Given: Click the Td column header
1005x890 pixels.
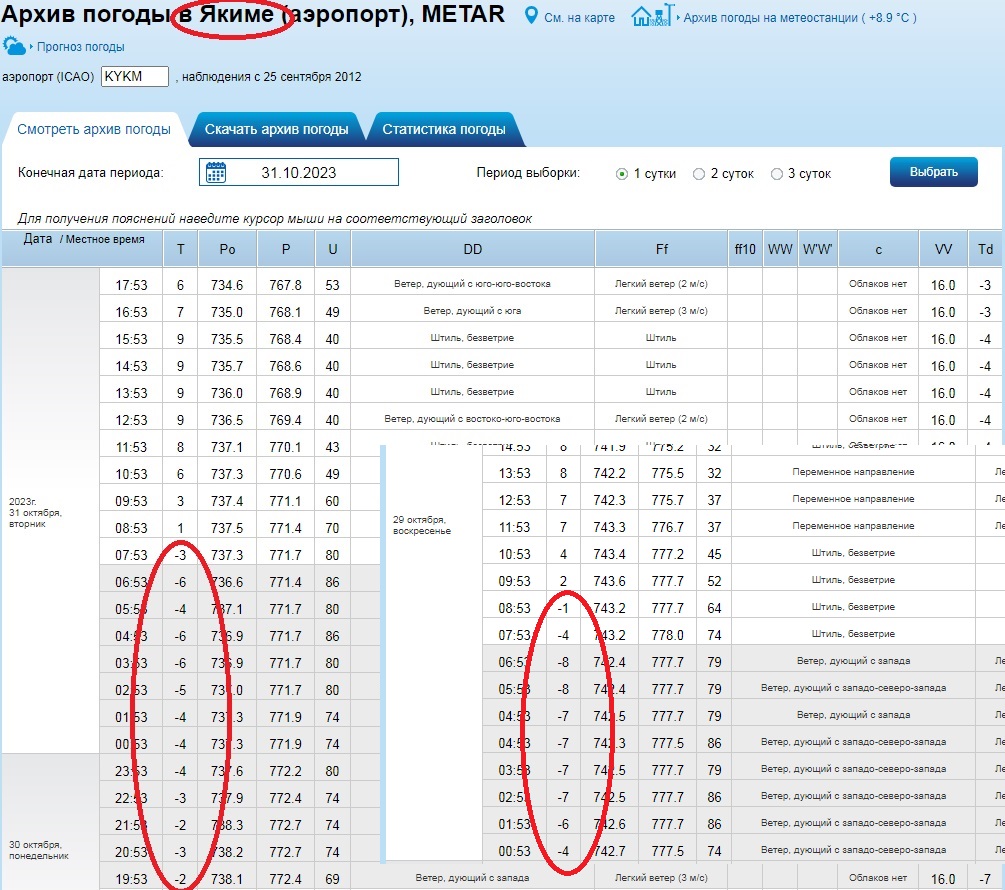Looking at the screenshot, I should coord(985,249).
